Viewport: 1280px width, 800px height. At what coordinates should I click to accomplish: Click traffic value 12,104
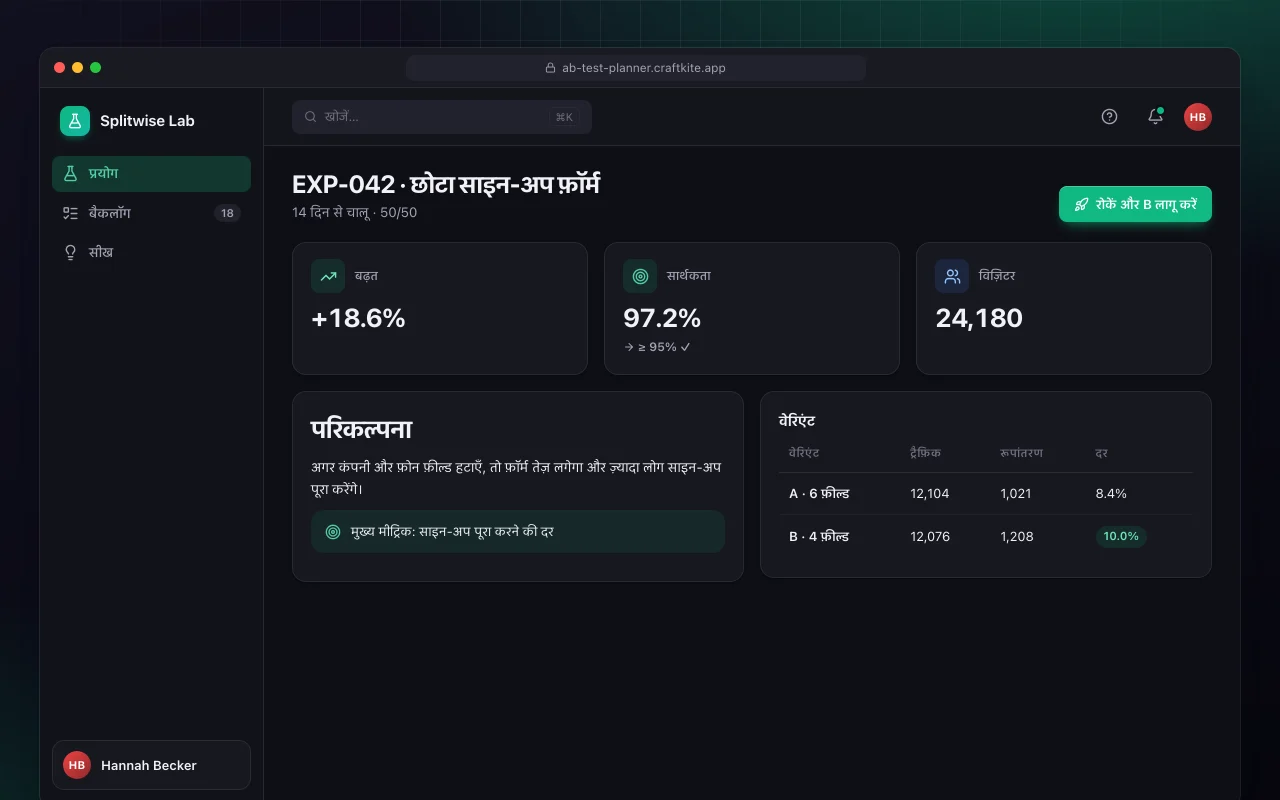coord(930,494)
